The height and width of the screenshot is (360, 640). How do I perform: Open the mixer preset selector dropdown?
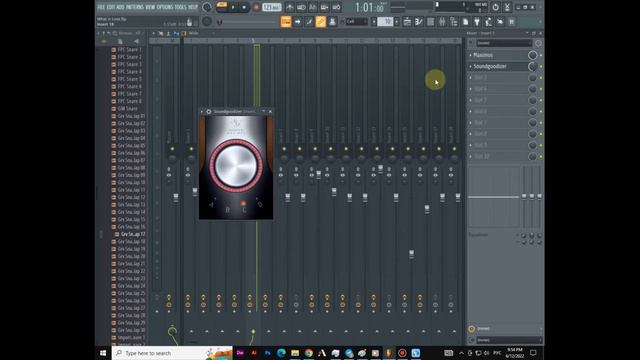click(x=504, y=43)
